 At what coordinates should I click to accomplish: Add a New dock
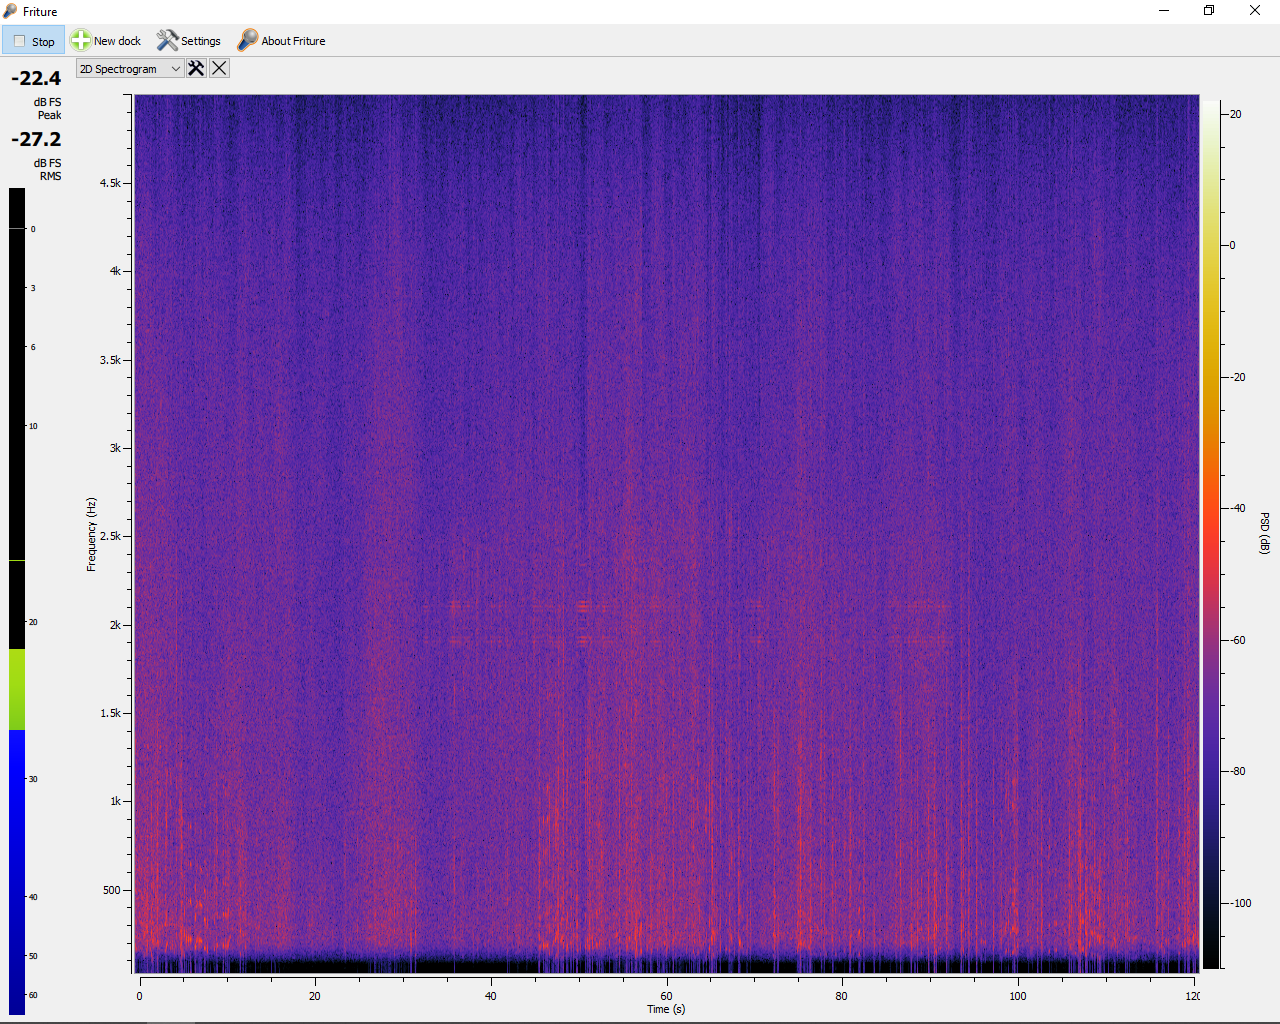(106, 41)
